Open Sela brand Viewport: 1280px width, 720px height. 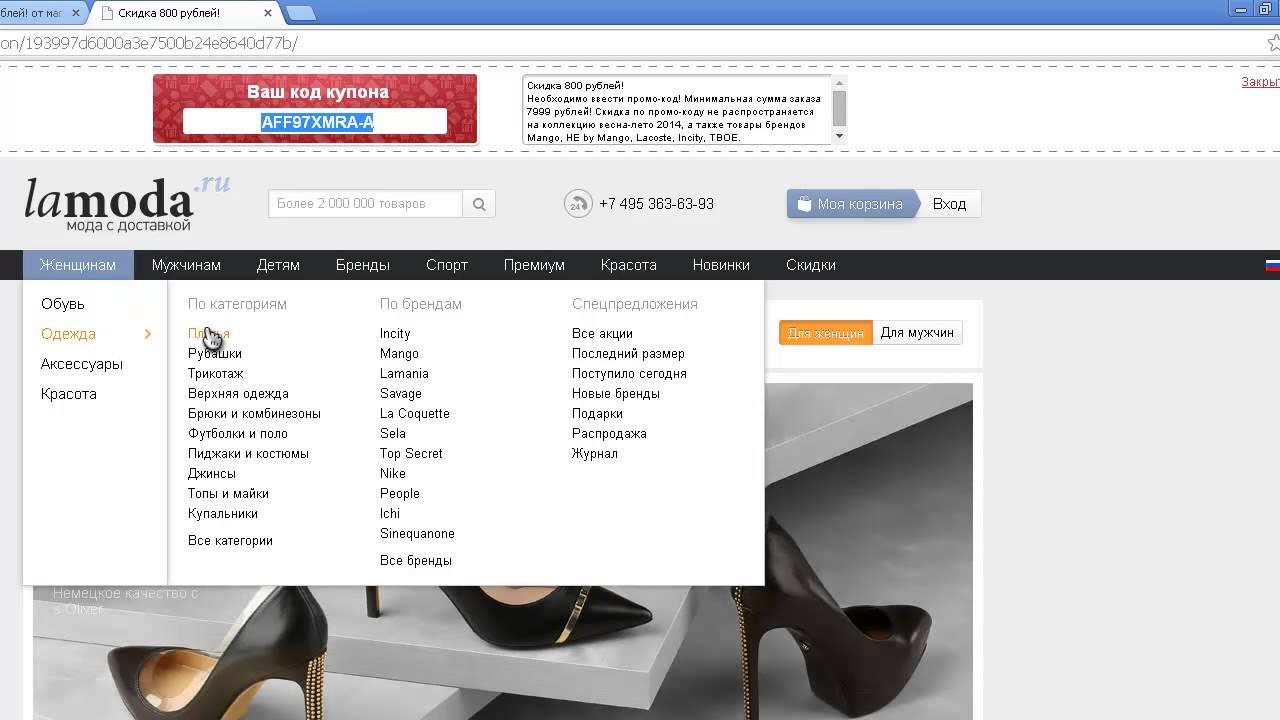[393, 434]
